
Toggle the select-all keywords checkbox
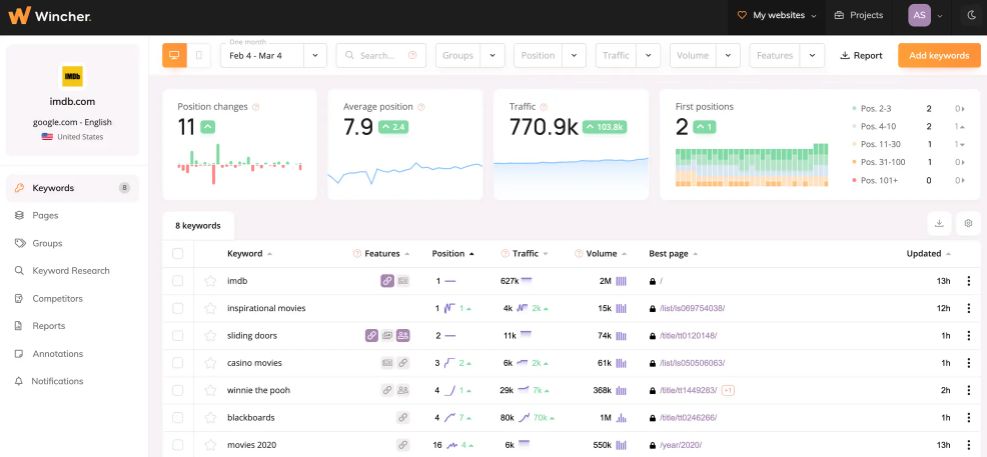pyautogui.click(x=178, y=254)
